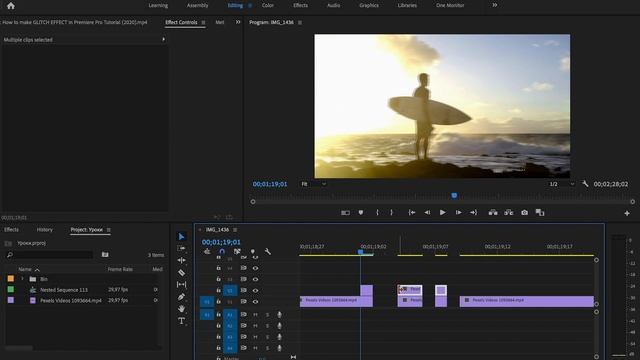The width and height of the screenshot is (640, 360).
Task: Step back one frame
Action: point(427,212)
